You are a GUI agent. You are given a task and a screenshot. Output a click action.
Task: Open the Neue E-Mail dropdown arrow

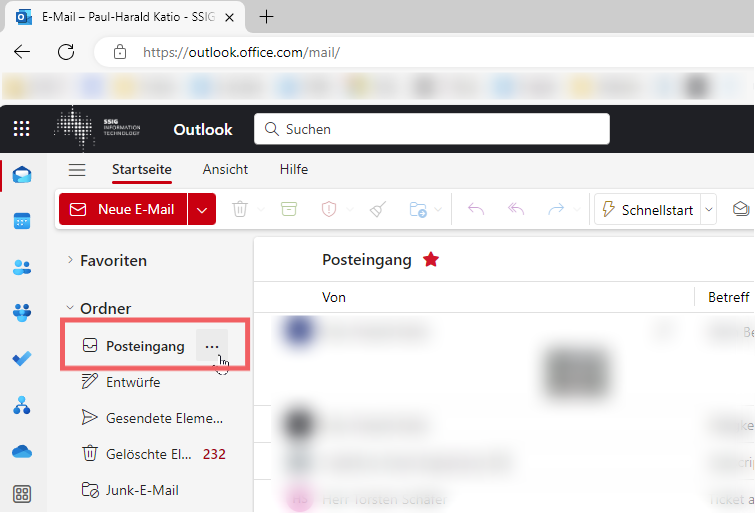click(x=202, y=210)
